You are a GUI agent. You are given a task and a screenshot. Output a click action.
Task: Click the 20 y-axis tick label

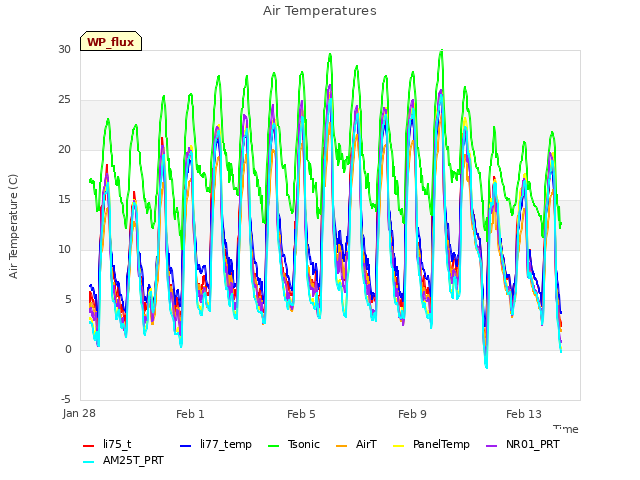[64, 149]
